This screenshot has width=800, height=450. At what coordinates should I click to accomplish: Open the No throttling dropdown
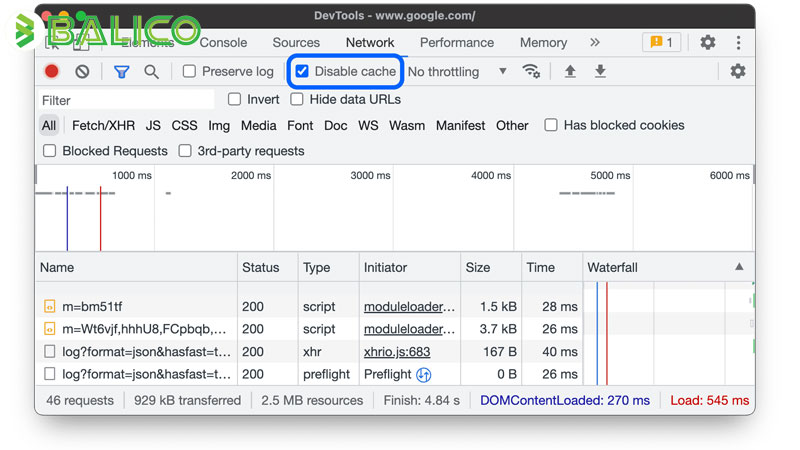(458, 71)
